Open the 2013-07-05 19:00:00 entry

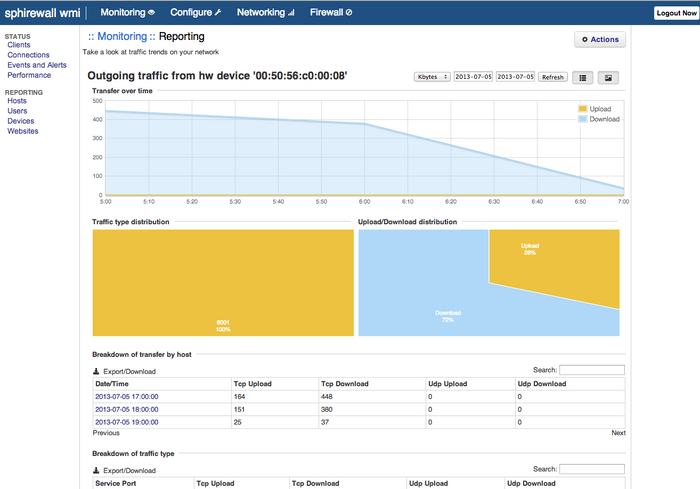click(127, 422)
